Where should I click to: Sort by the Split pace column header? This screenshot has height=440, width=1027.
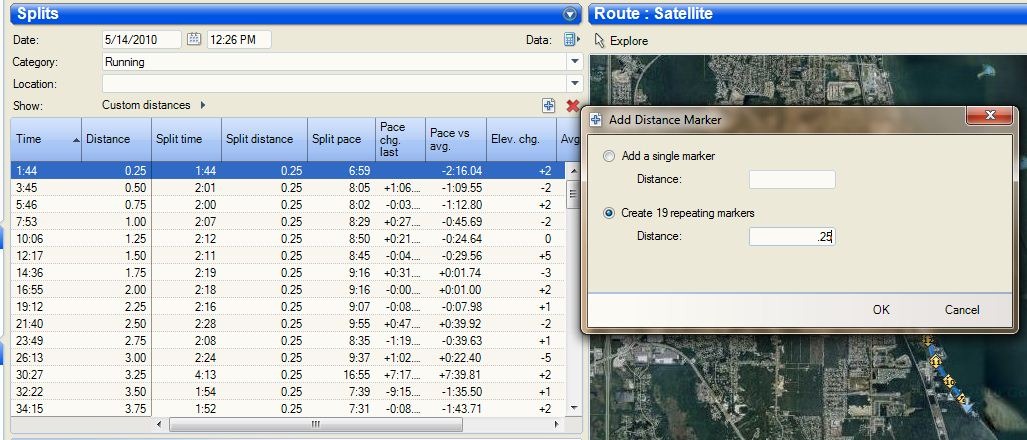click(343, 139)
